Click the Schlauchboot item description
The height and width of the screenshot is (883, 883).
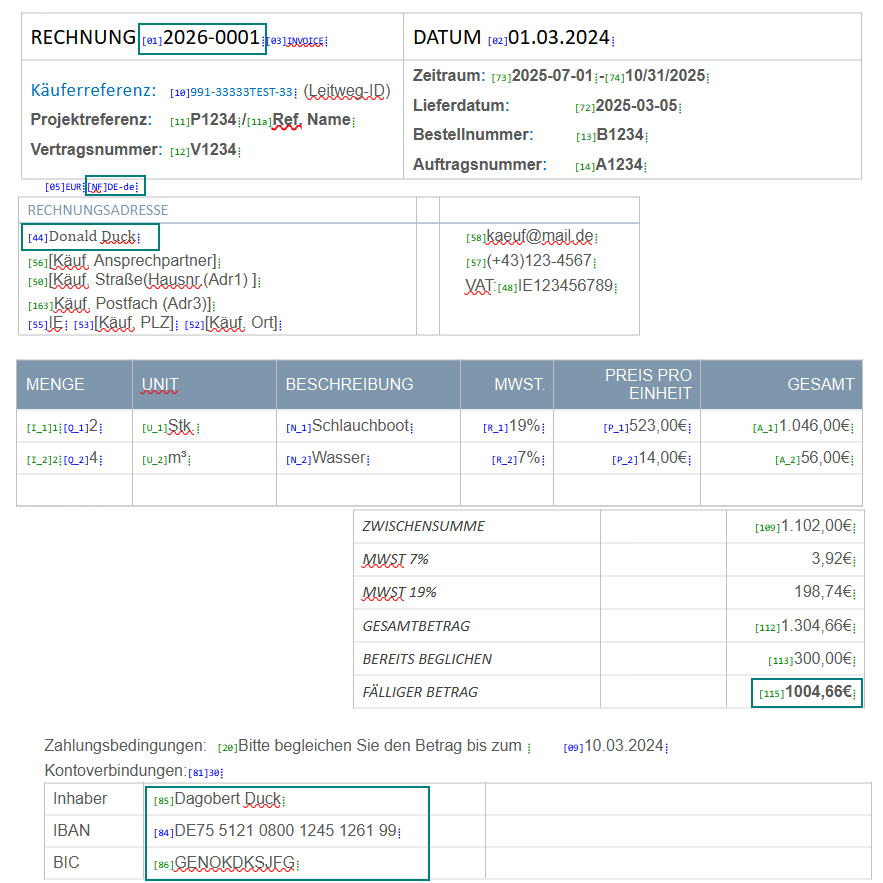[360, 426]
